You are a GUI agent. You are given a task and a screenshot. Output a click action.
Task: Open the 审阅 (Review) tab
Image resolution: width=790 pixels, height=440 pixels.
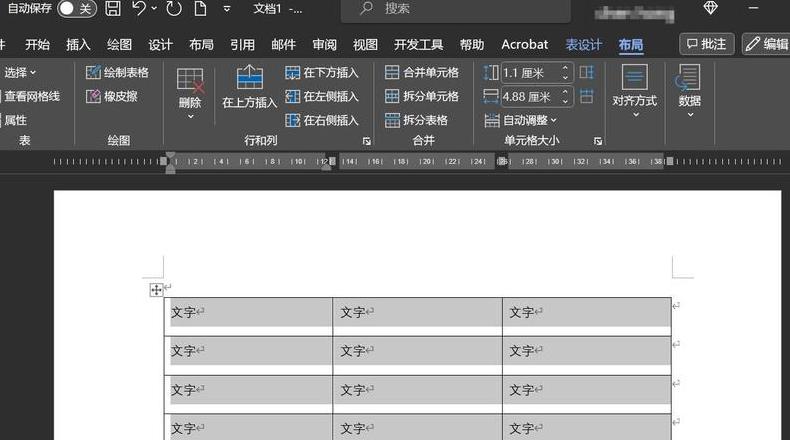[x=324, y=44]
